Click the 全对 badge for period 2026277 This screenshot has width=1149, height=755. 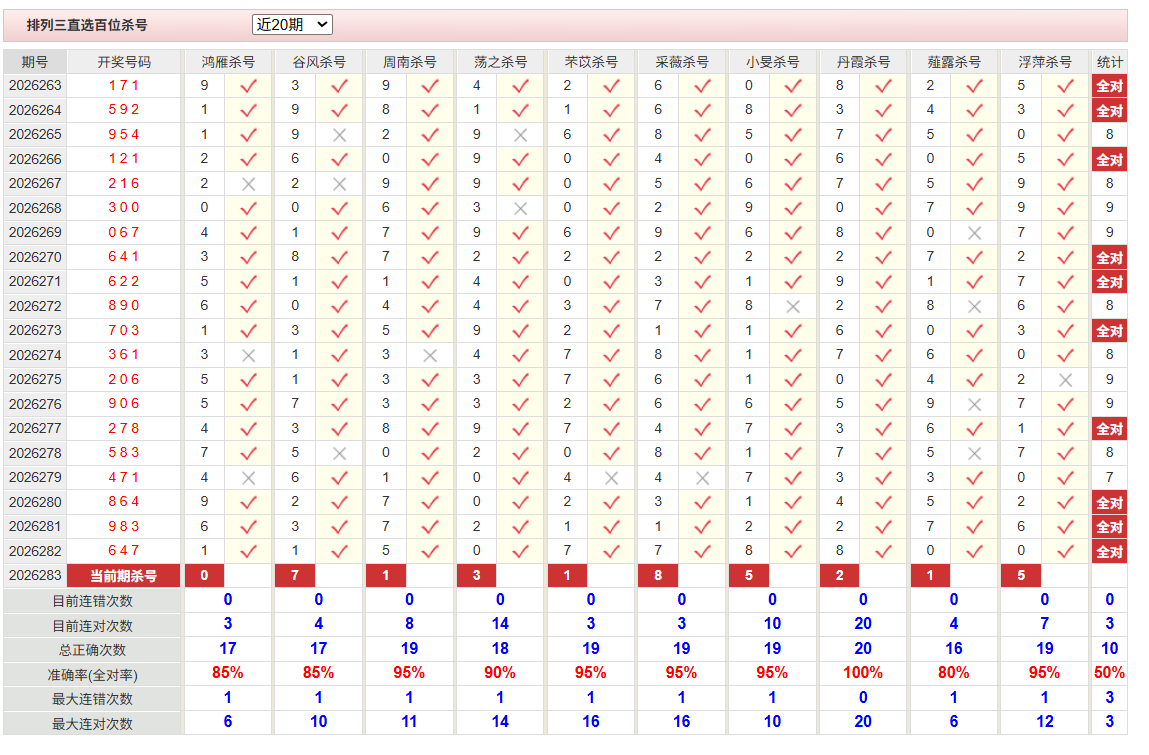tap(1109, 429)
